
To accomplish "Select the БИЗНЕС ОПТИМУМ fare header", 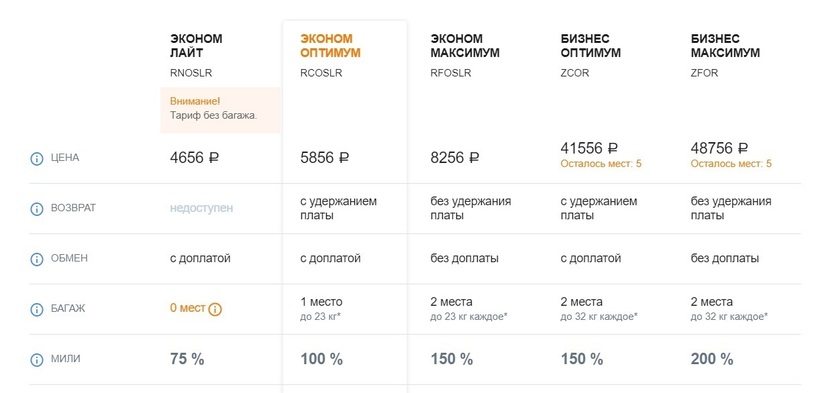I will [590, 46].
